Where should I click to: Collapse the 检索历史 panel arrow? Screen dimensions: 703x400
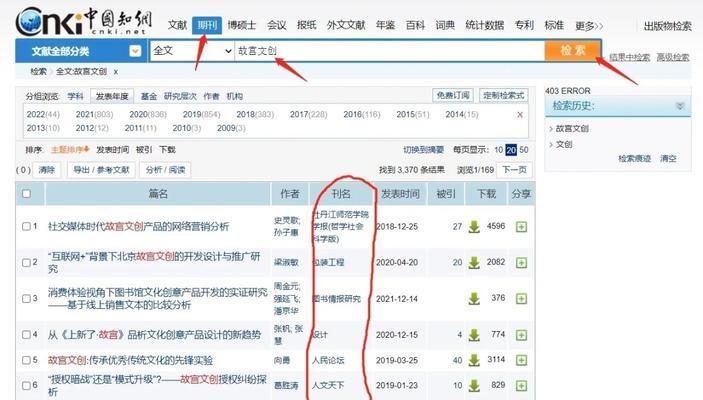coord(680,106)
